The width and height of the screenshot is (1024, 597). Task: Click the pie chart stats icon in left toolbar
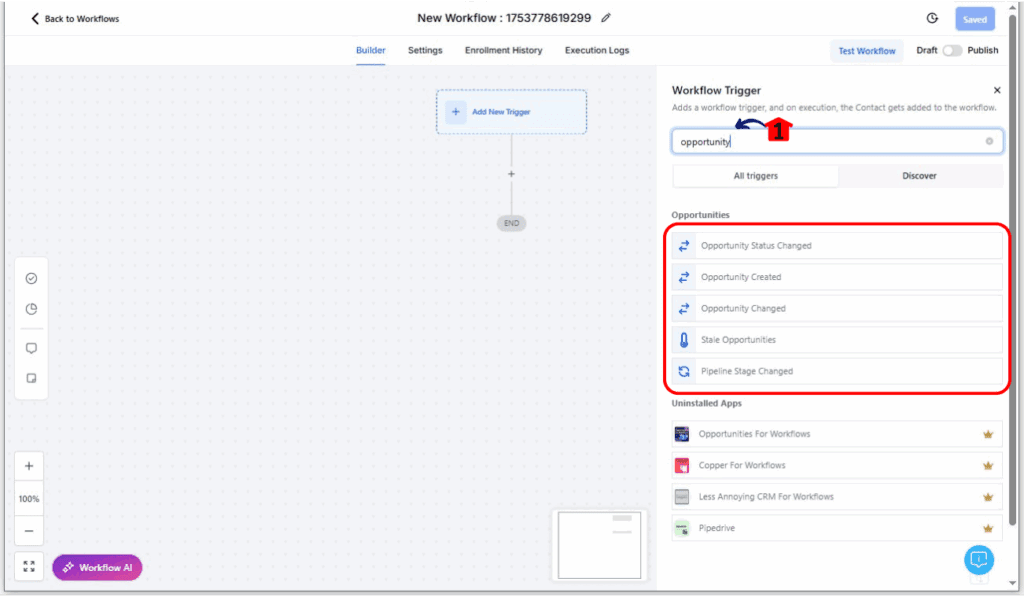[x=31, y=309]
